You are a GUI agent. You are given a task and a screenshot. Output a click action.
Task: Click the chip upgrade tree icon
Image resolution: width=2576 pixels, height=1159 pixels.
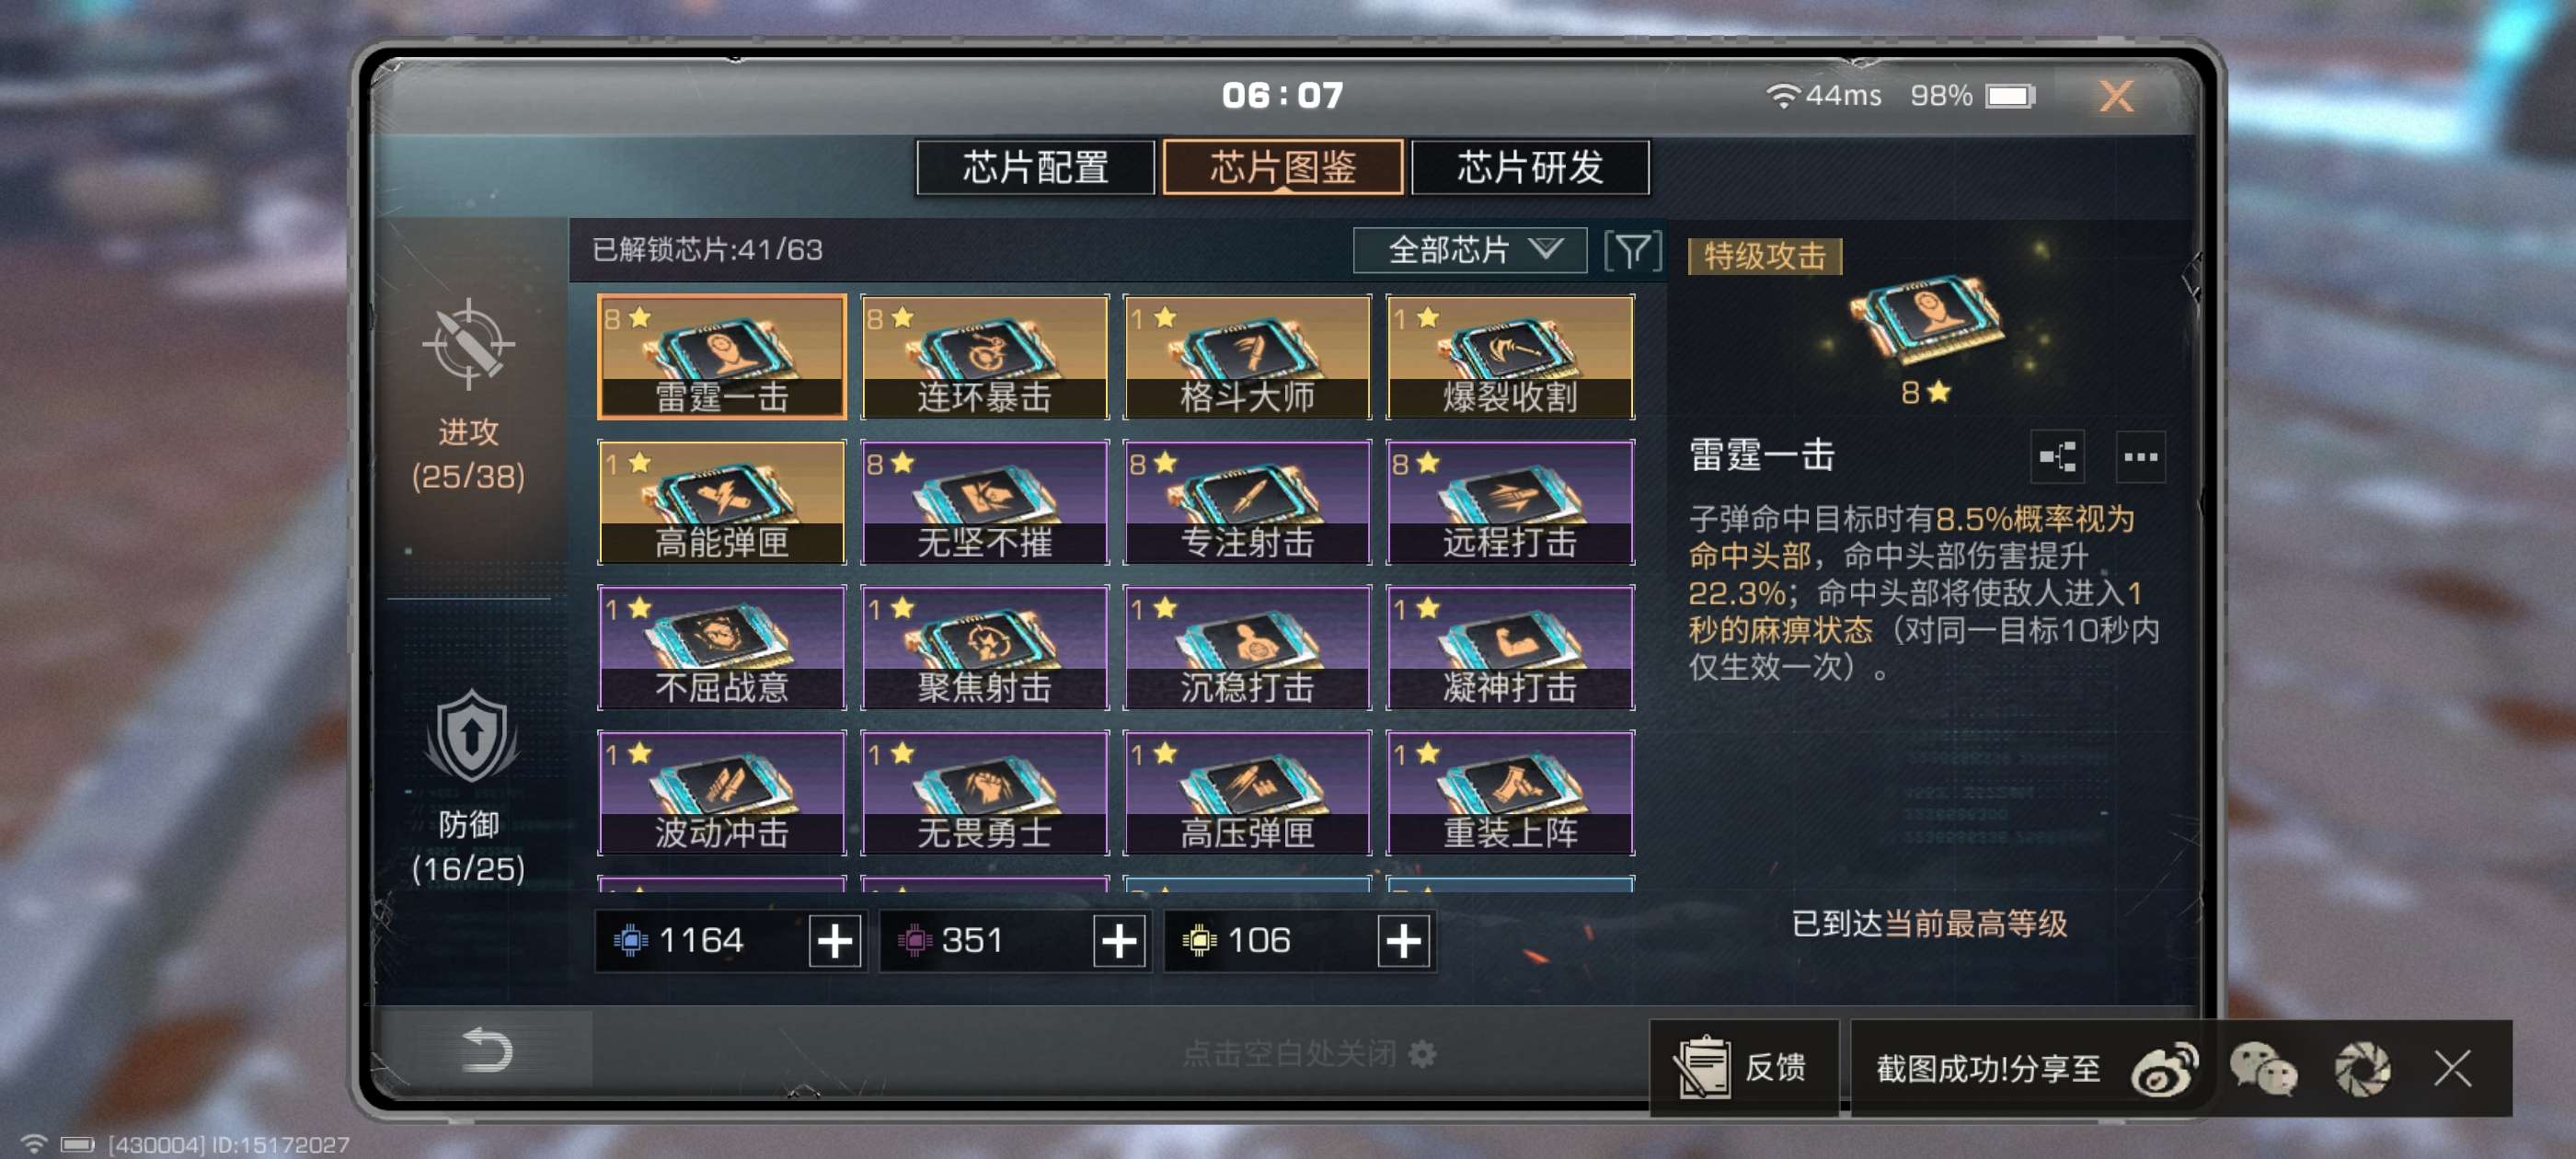(x=2057, y=457)
